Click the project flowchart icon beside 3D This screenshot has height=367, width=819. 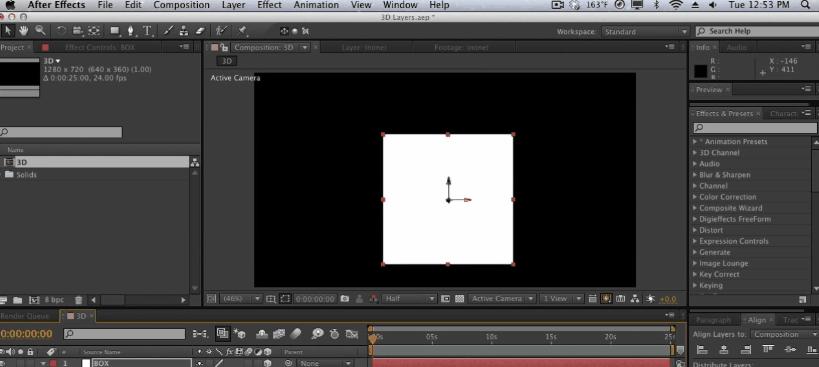[x=195, y=162]
